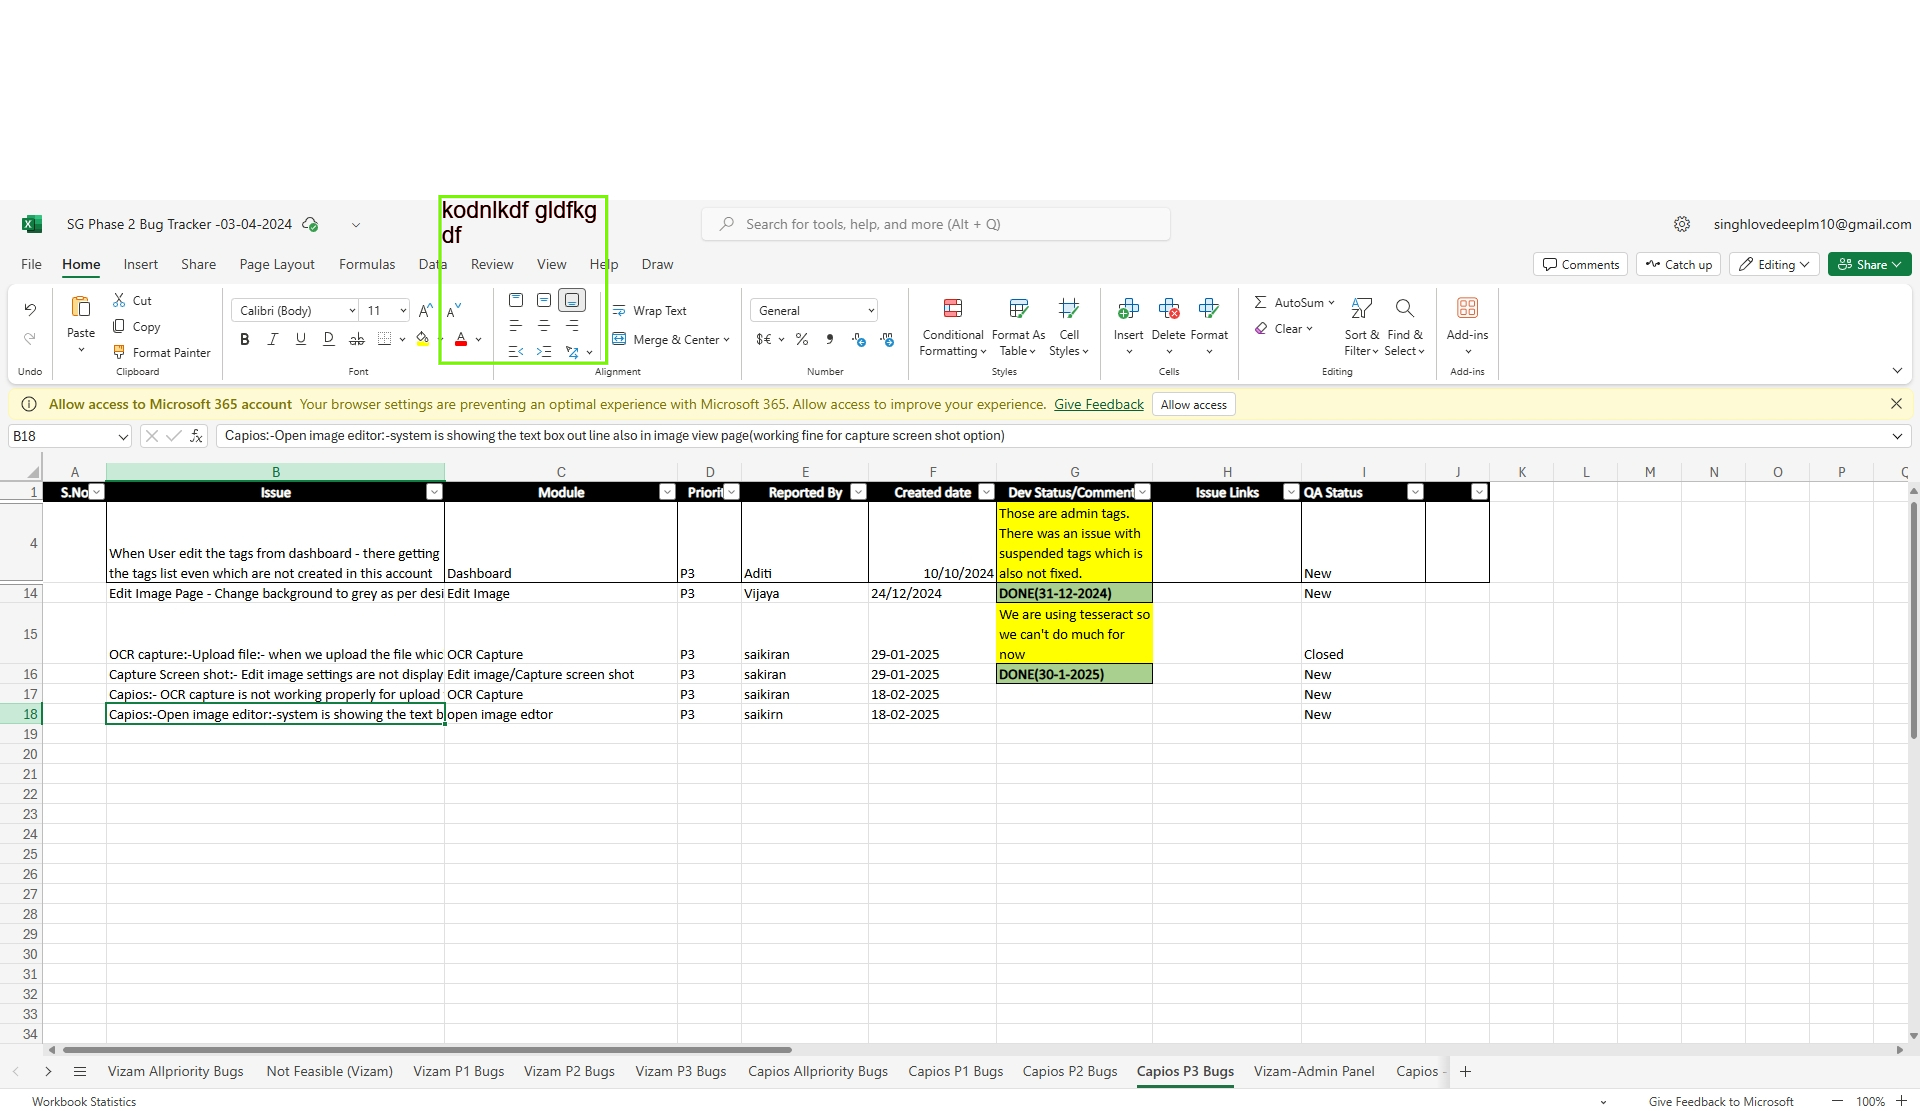The image size is (1920, 1111).
Task: Click the Comments button
Action: pos(1580,264)
